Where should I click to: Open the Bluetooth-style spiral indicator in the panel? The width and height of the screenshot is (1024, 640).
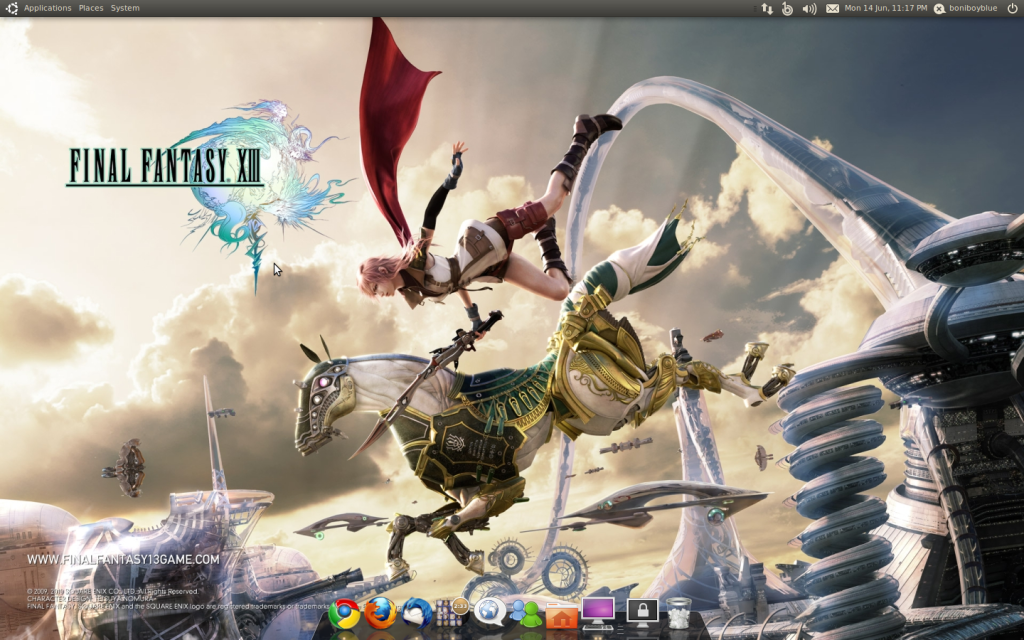788,8
